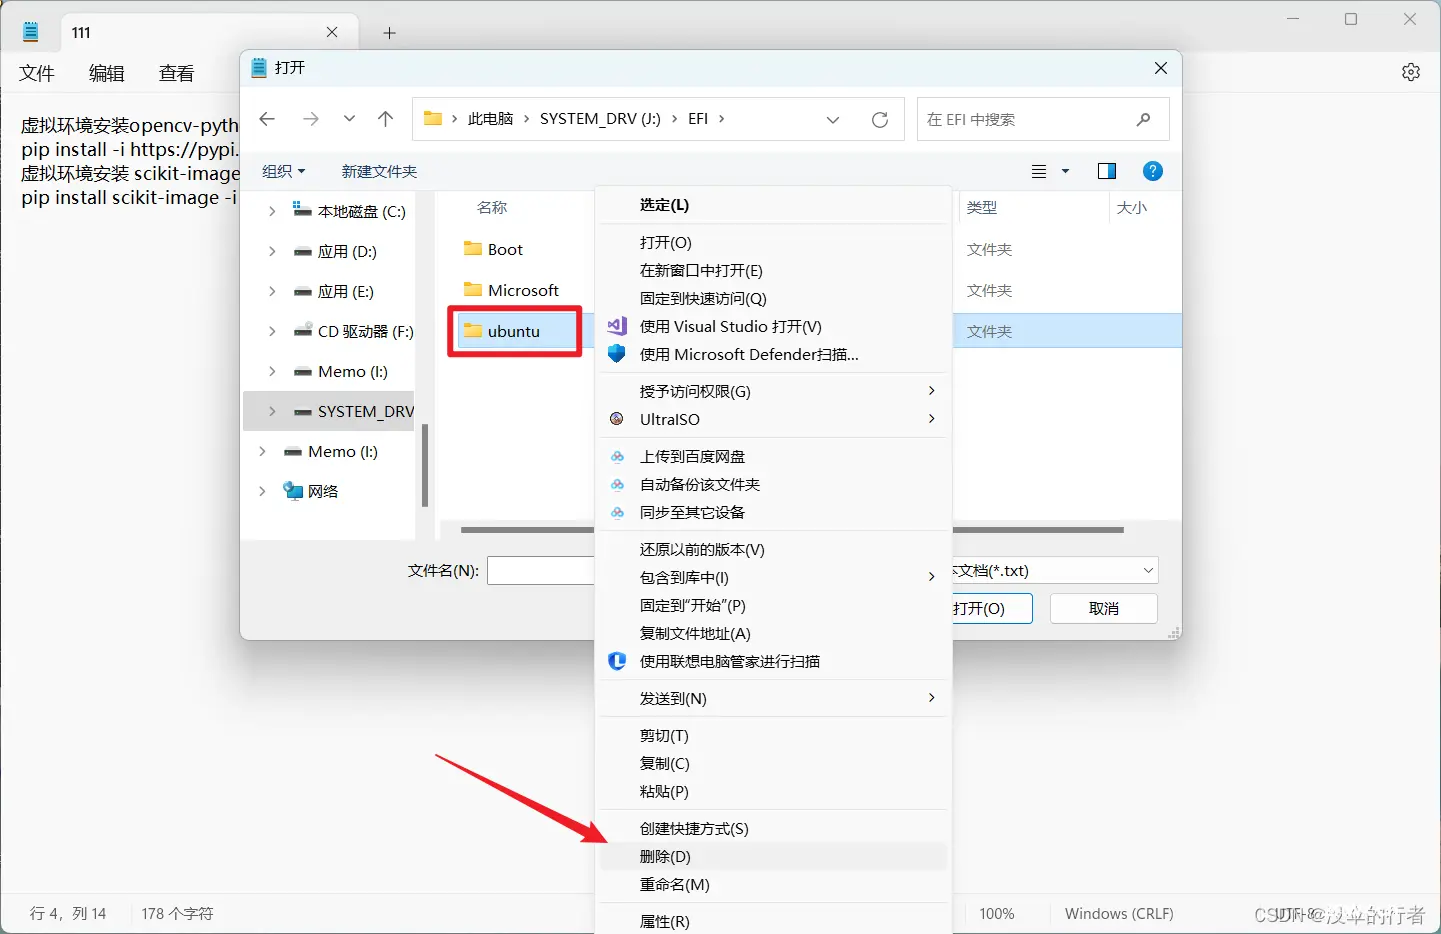
Task: Go up one folder level
Action: click(x=386, y=119)
